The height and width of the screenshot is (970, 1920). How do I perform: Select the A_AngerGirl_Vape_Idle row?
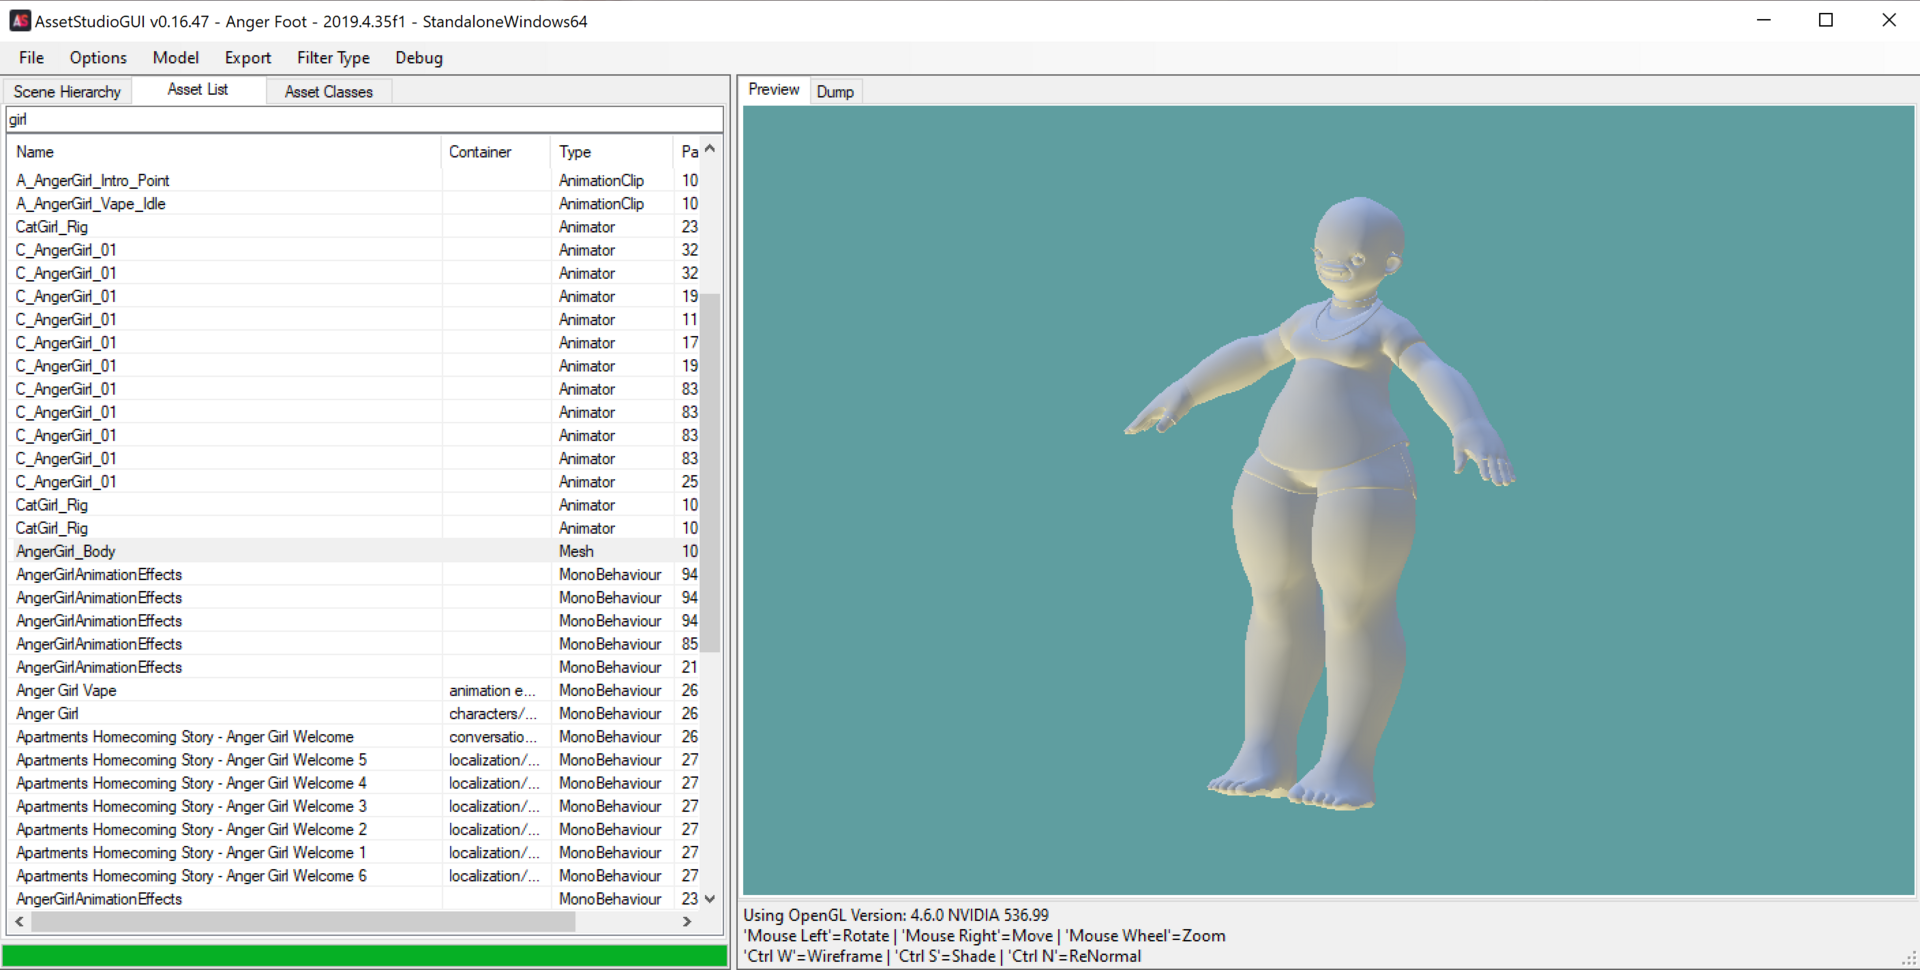(x=355, y=204)
